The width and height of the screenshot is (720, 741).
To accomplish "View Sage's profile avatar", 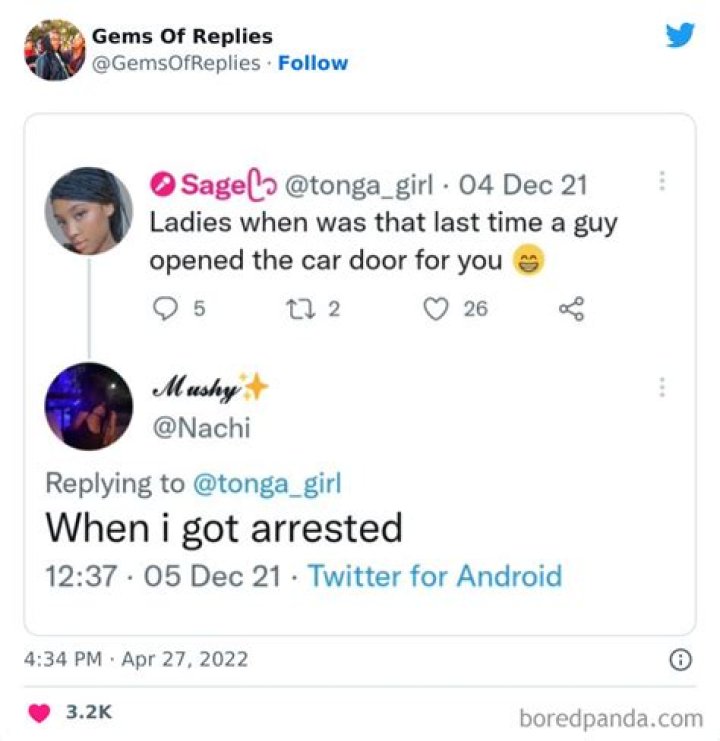I will click(89, 211).
